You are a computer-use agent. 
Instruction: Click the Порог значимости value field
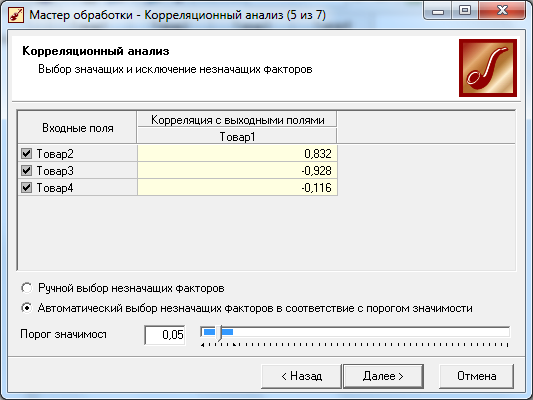165,335
